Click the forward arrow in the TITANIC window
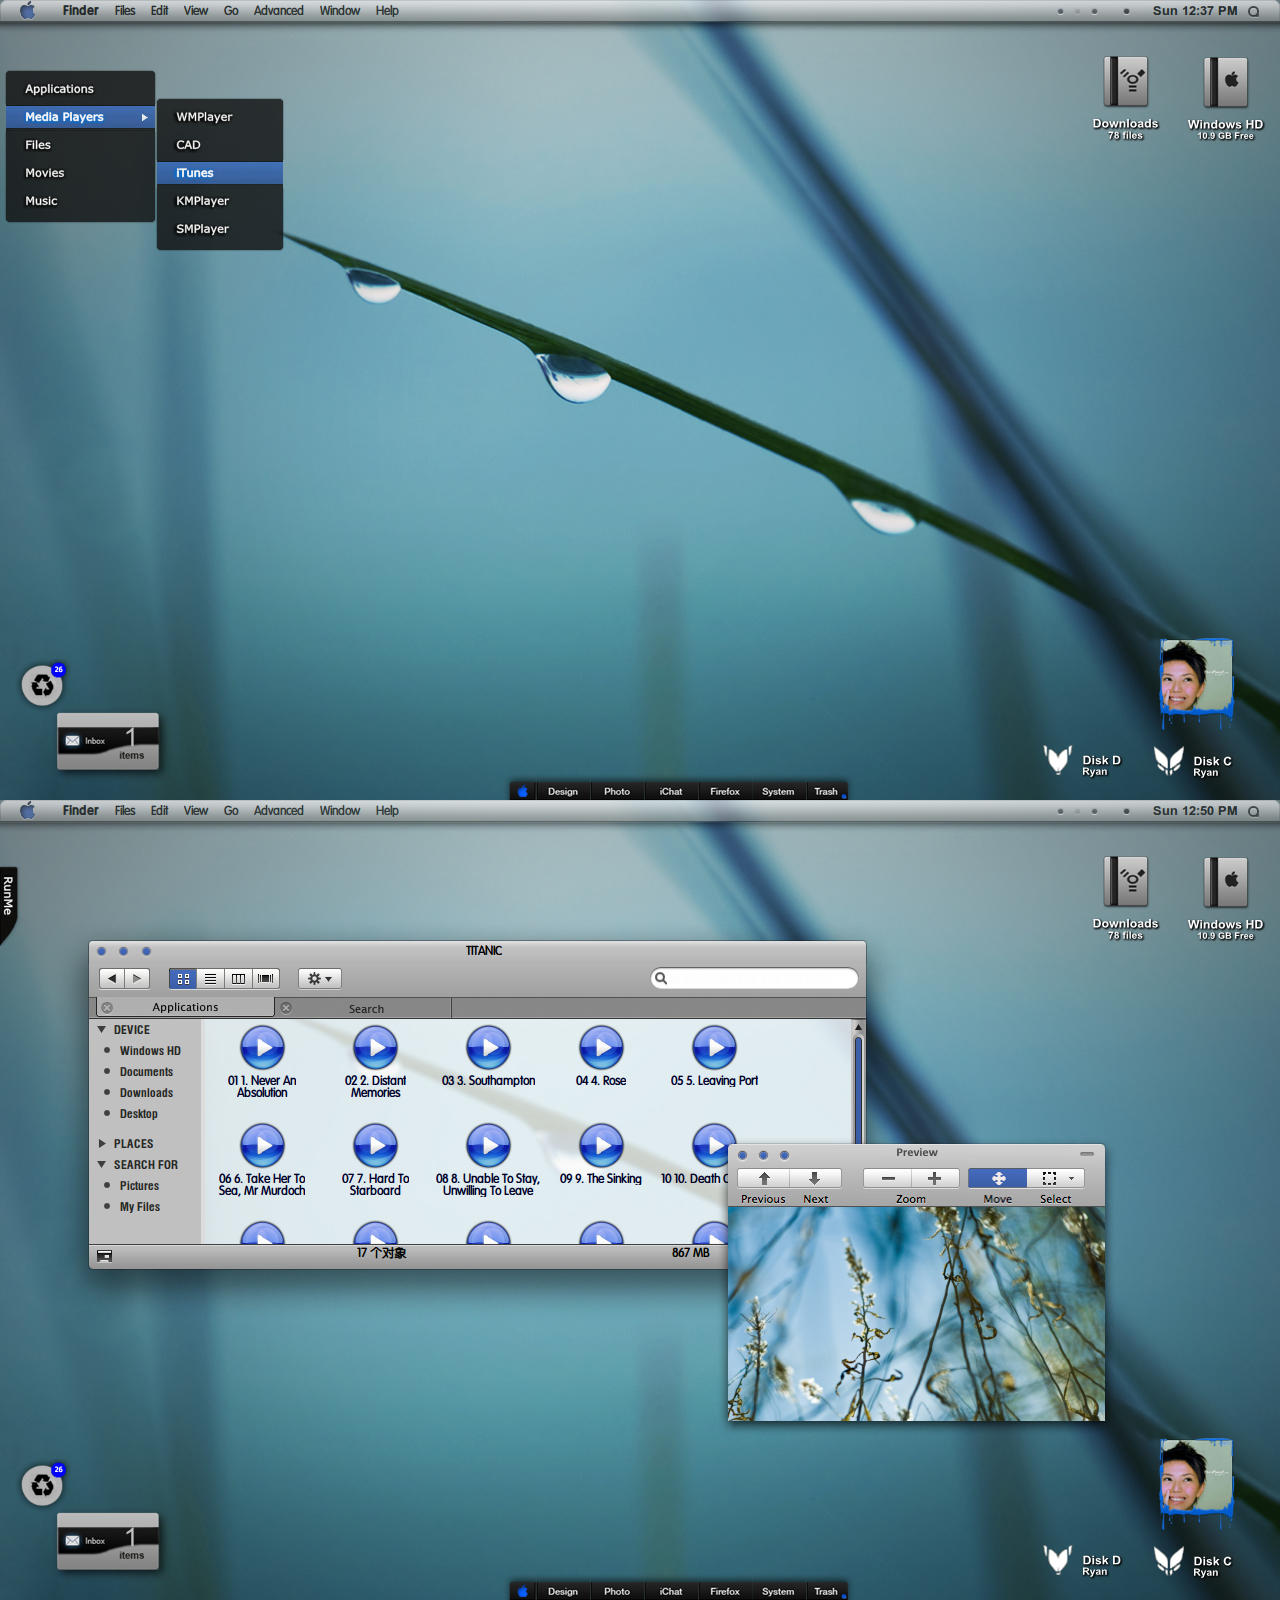This screenshot has width=1280, height=1600. pyautogui.click(x=137, y=978)
